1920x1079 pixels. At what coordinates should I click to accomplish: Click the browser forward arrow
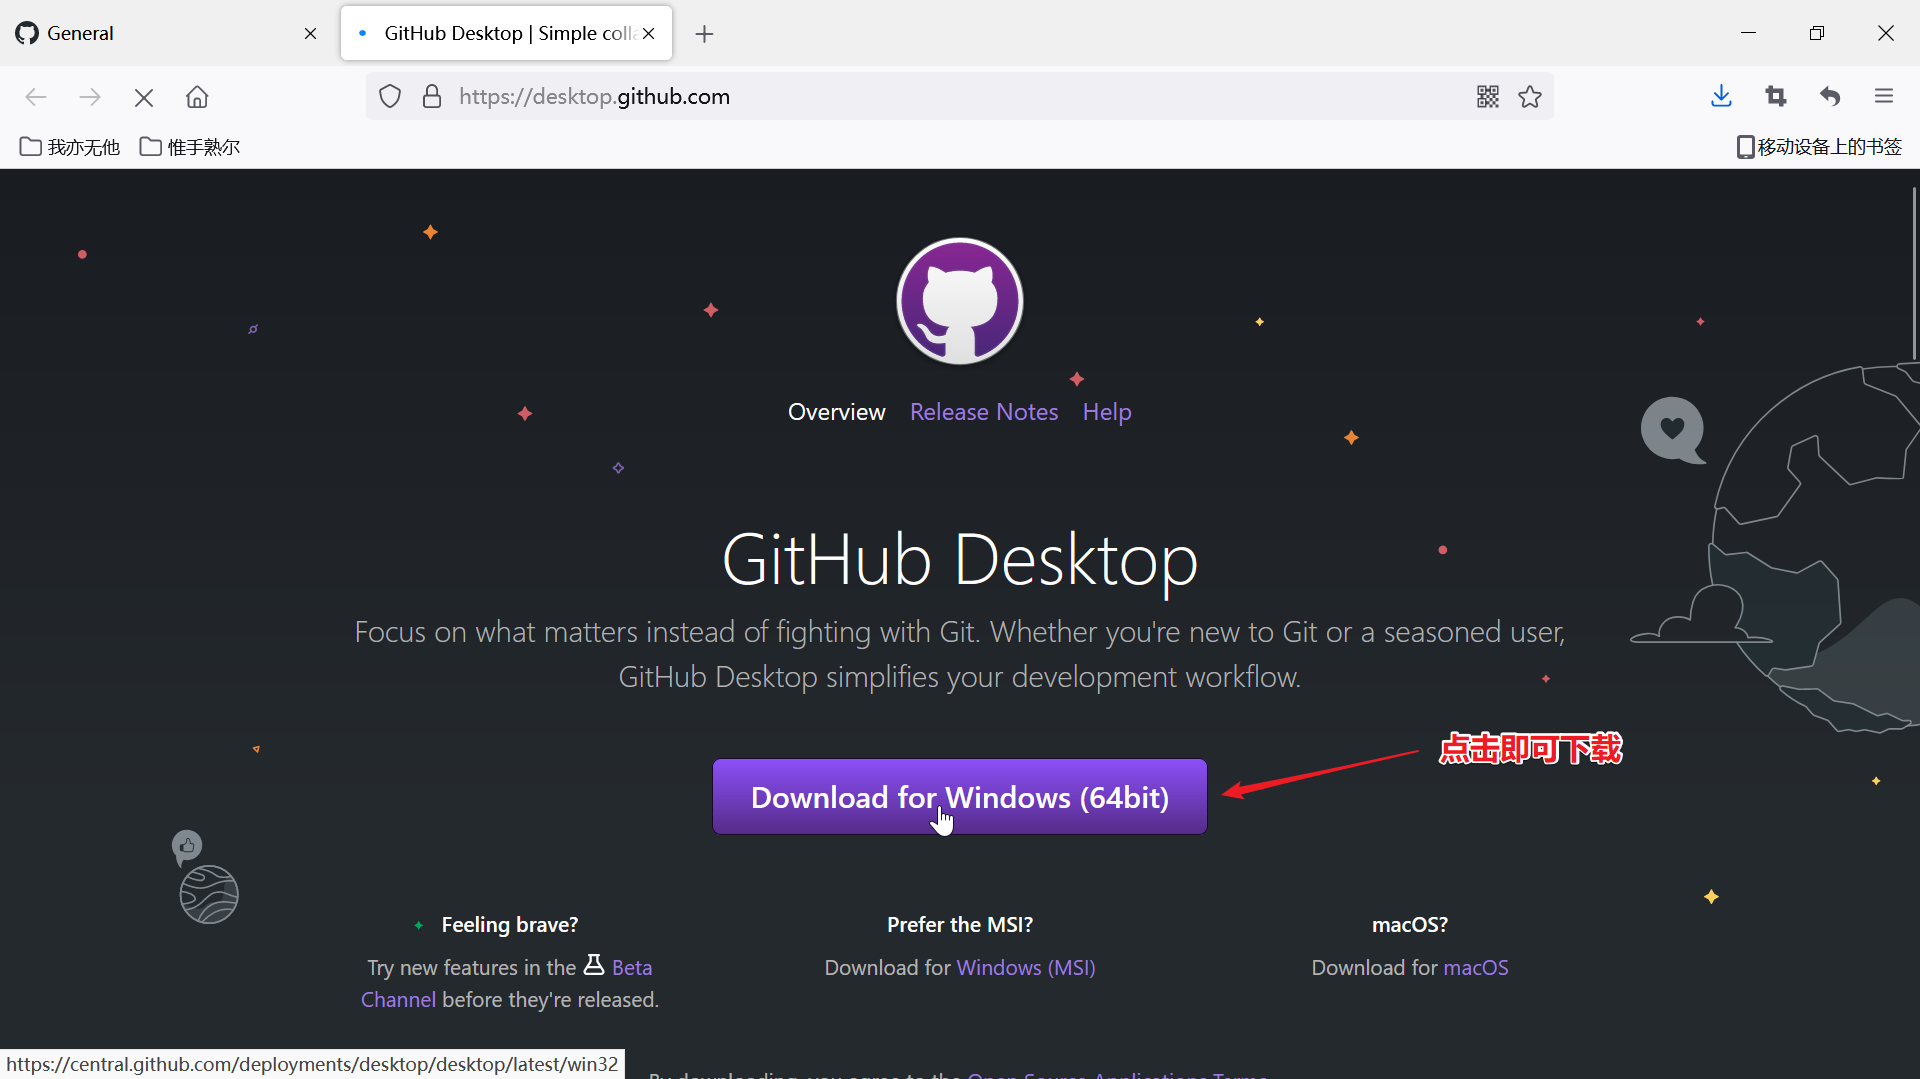coord(90,97)
